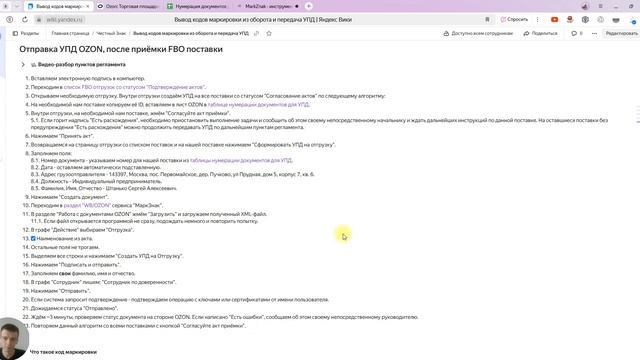Viewport: 640px width, 360px height.
Task: Click step text 'Дожидаемся статуса "Отправлено"'
Action: coord(74,309)
